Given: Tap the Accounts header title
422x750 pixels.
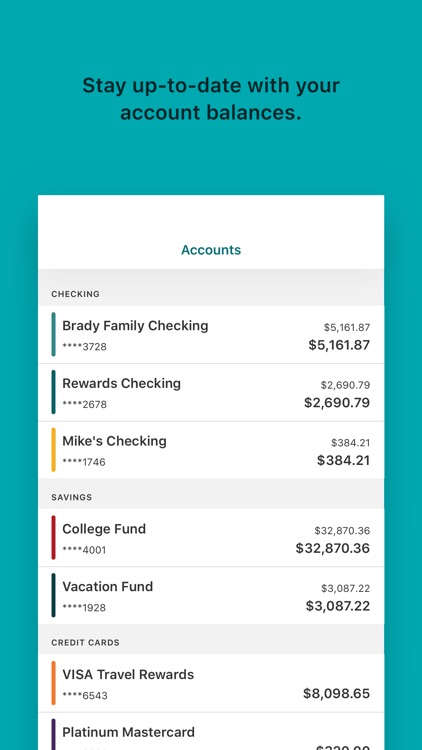Looking at the screenshot, I should (211, 250).
